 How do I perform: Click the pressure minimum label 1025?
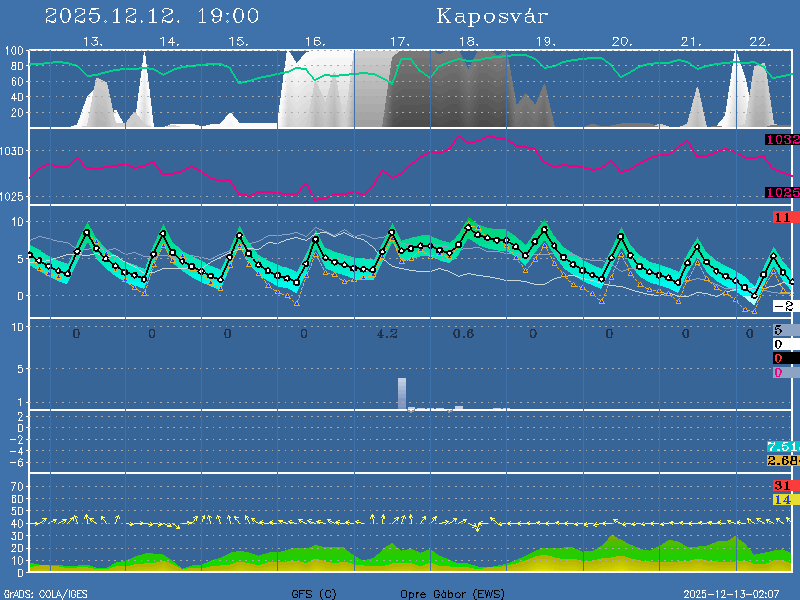tap(782, 192)
